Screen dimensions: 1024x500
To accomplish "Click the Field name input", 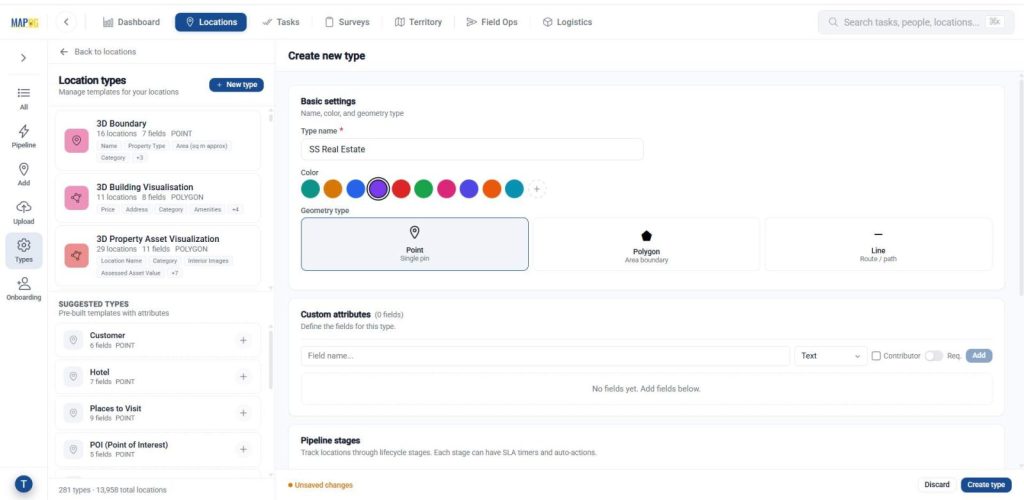I will pos(545,356).
